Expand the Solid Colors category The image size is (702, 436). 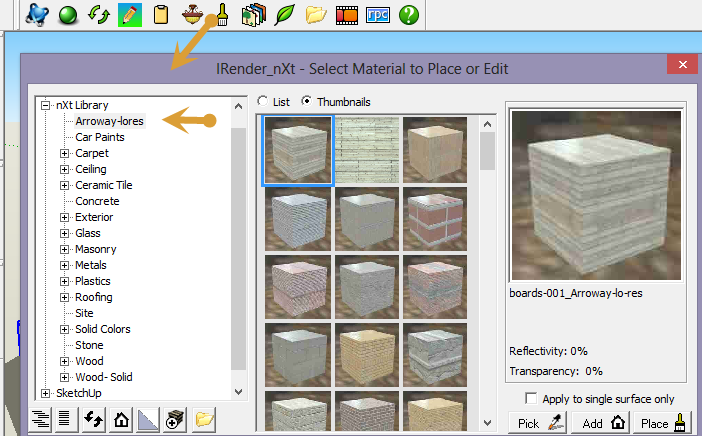64,329
